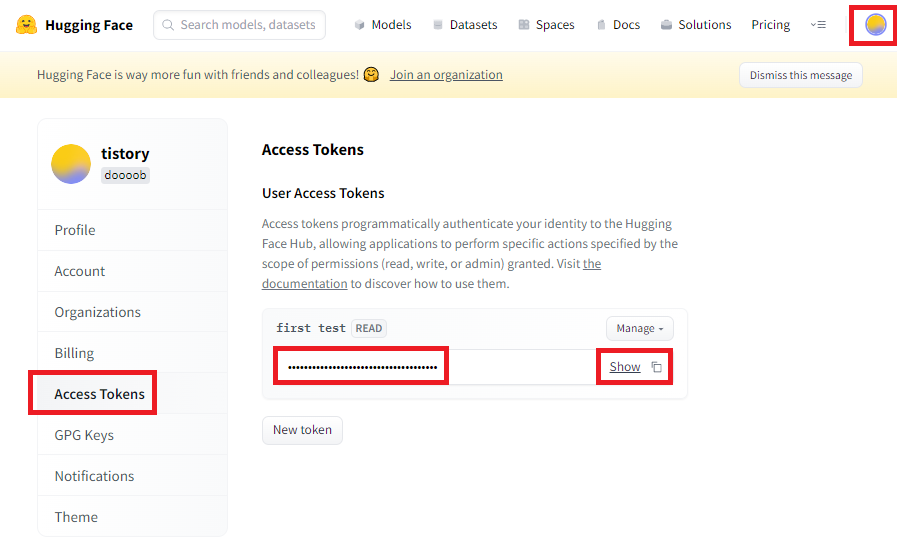The image size is (897, 550).
Task: Open the Theme settings section
Action: pyautogui.click(x=133, y=517)
